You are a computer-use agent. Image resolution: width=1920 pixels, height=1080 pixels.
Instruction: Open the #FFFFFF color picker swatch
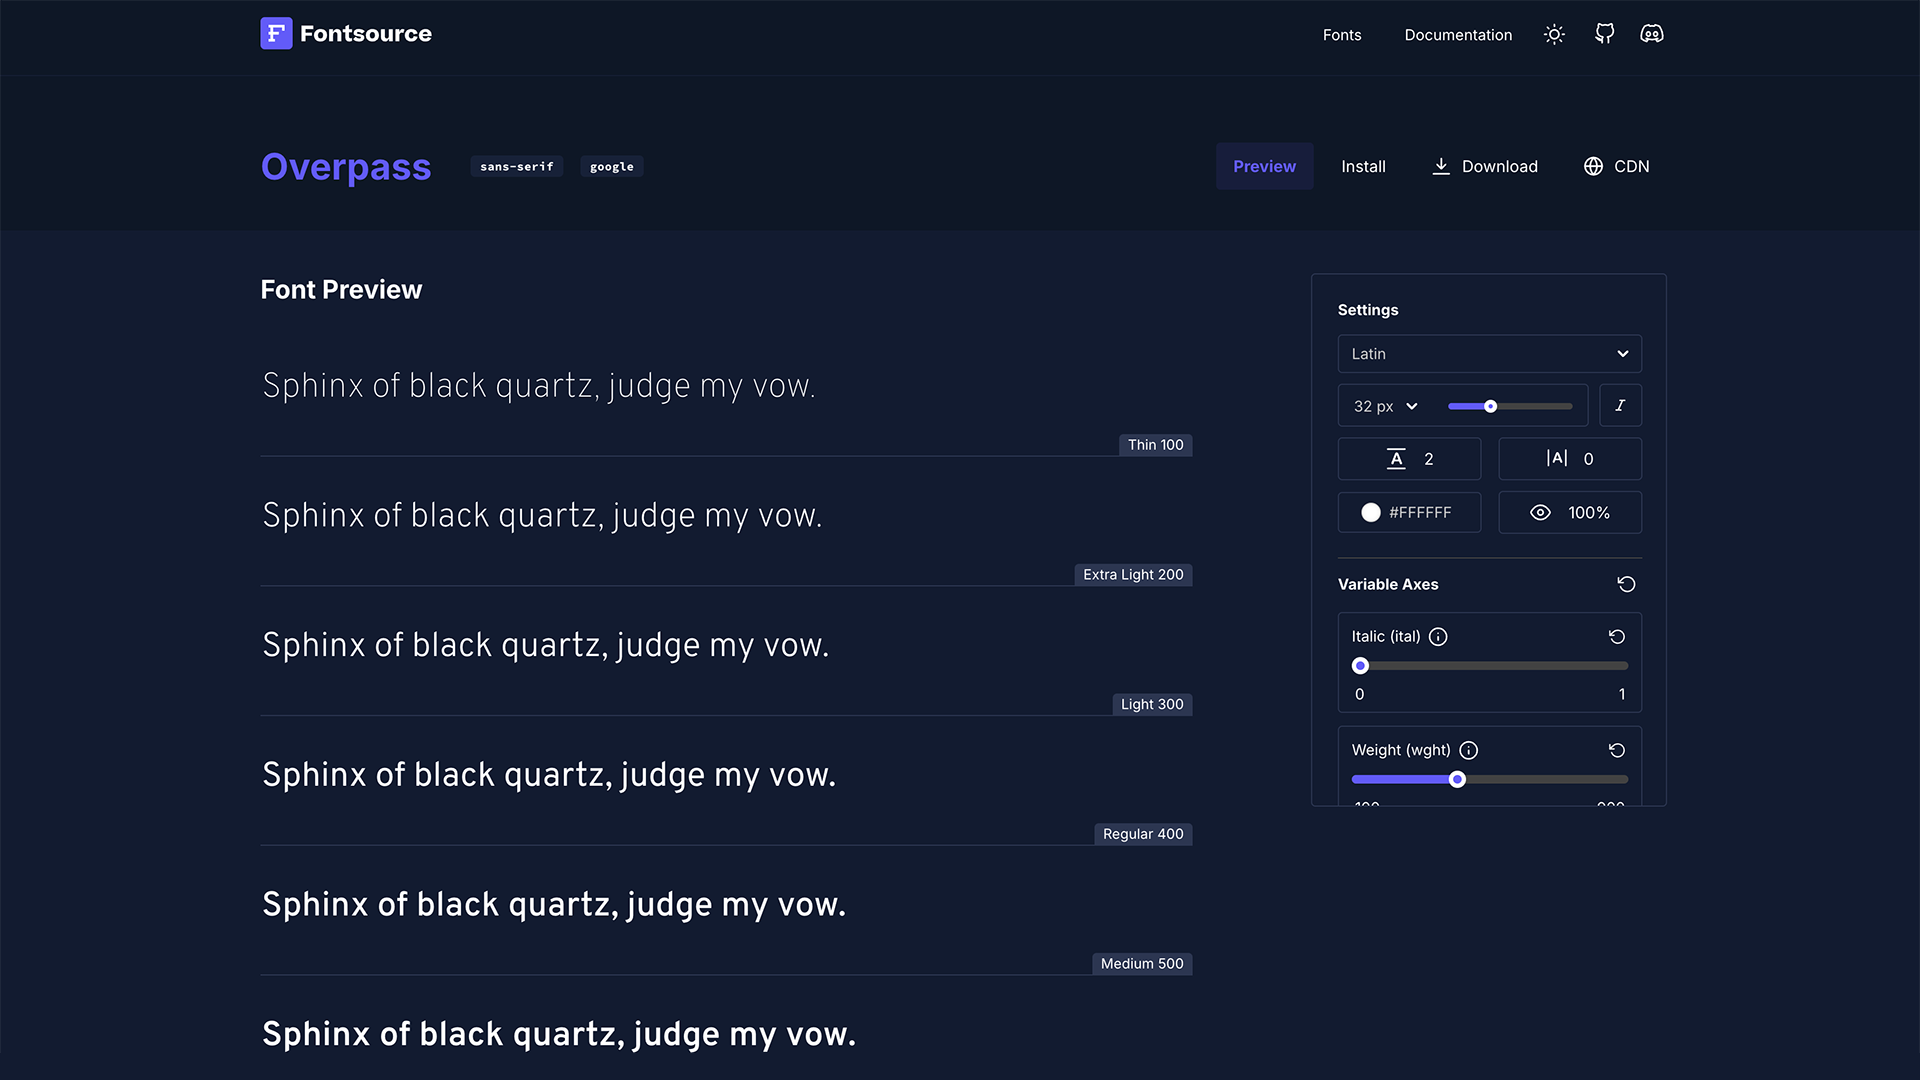pos(1371,513)
